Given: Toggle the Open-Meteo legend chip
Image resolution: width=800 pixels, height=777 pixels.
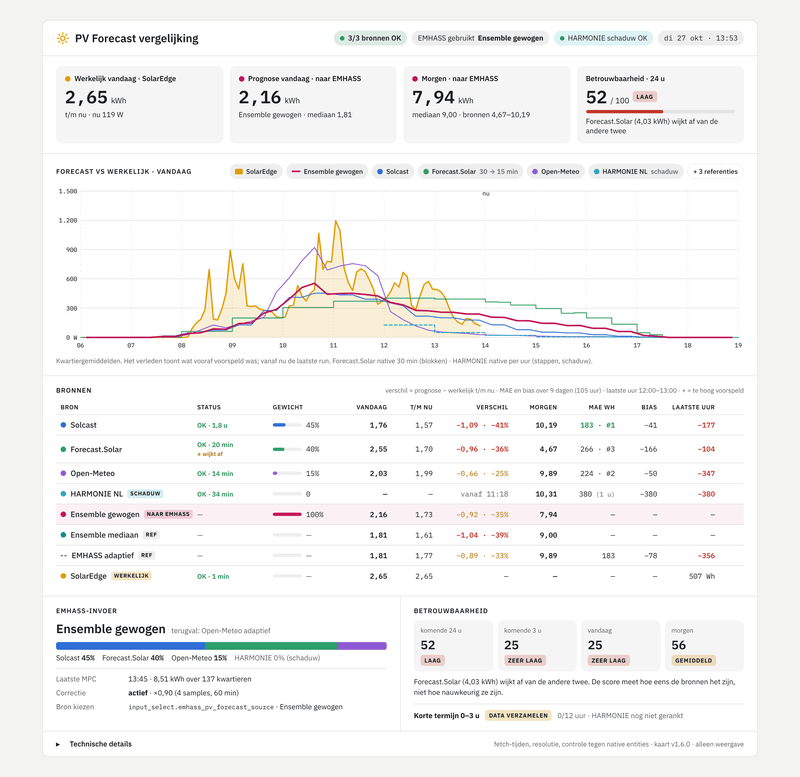Looking at the screenshot, I should click(556, 171).
